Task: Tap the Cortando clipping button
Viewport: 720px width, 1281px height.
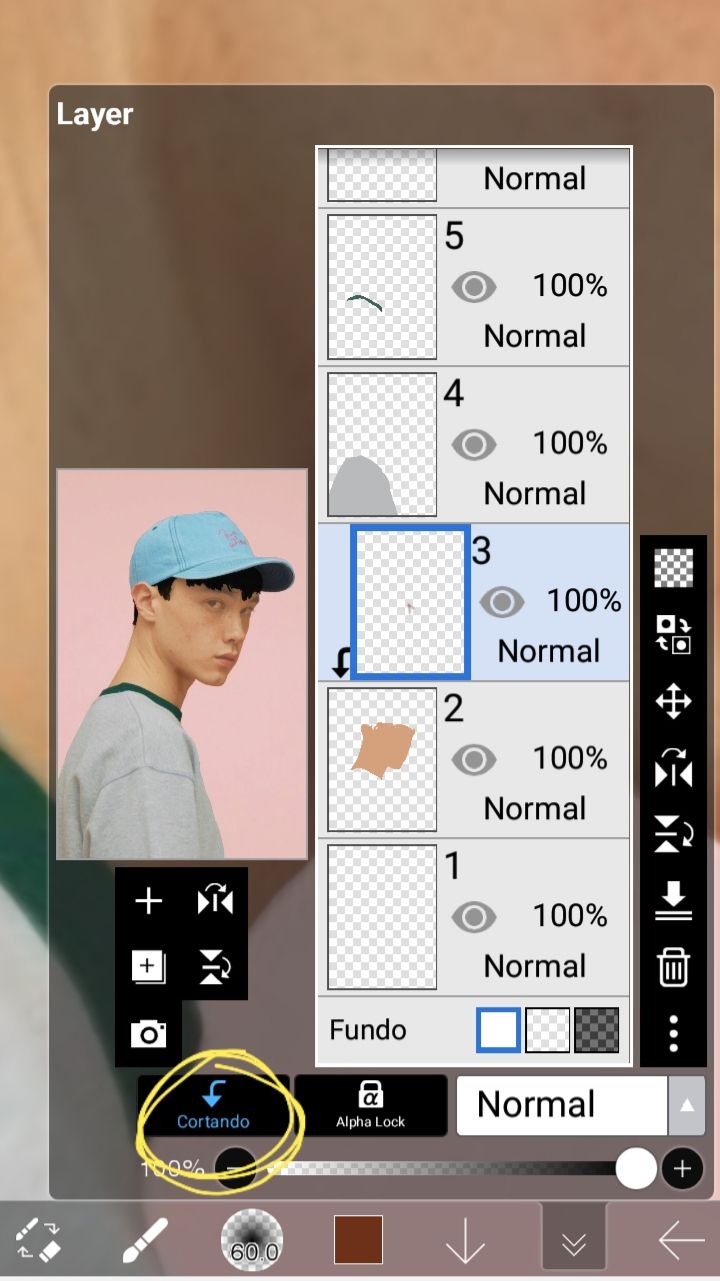Action: [x=213, y=1105]
